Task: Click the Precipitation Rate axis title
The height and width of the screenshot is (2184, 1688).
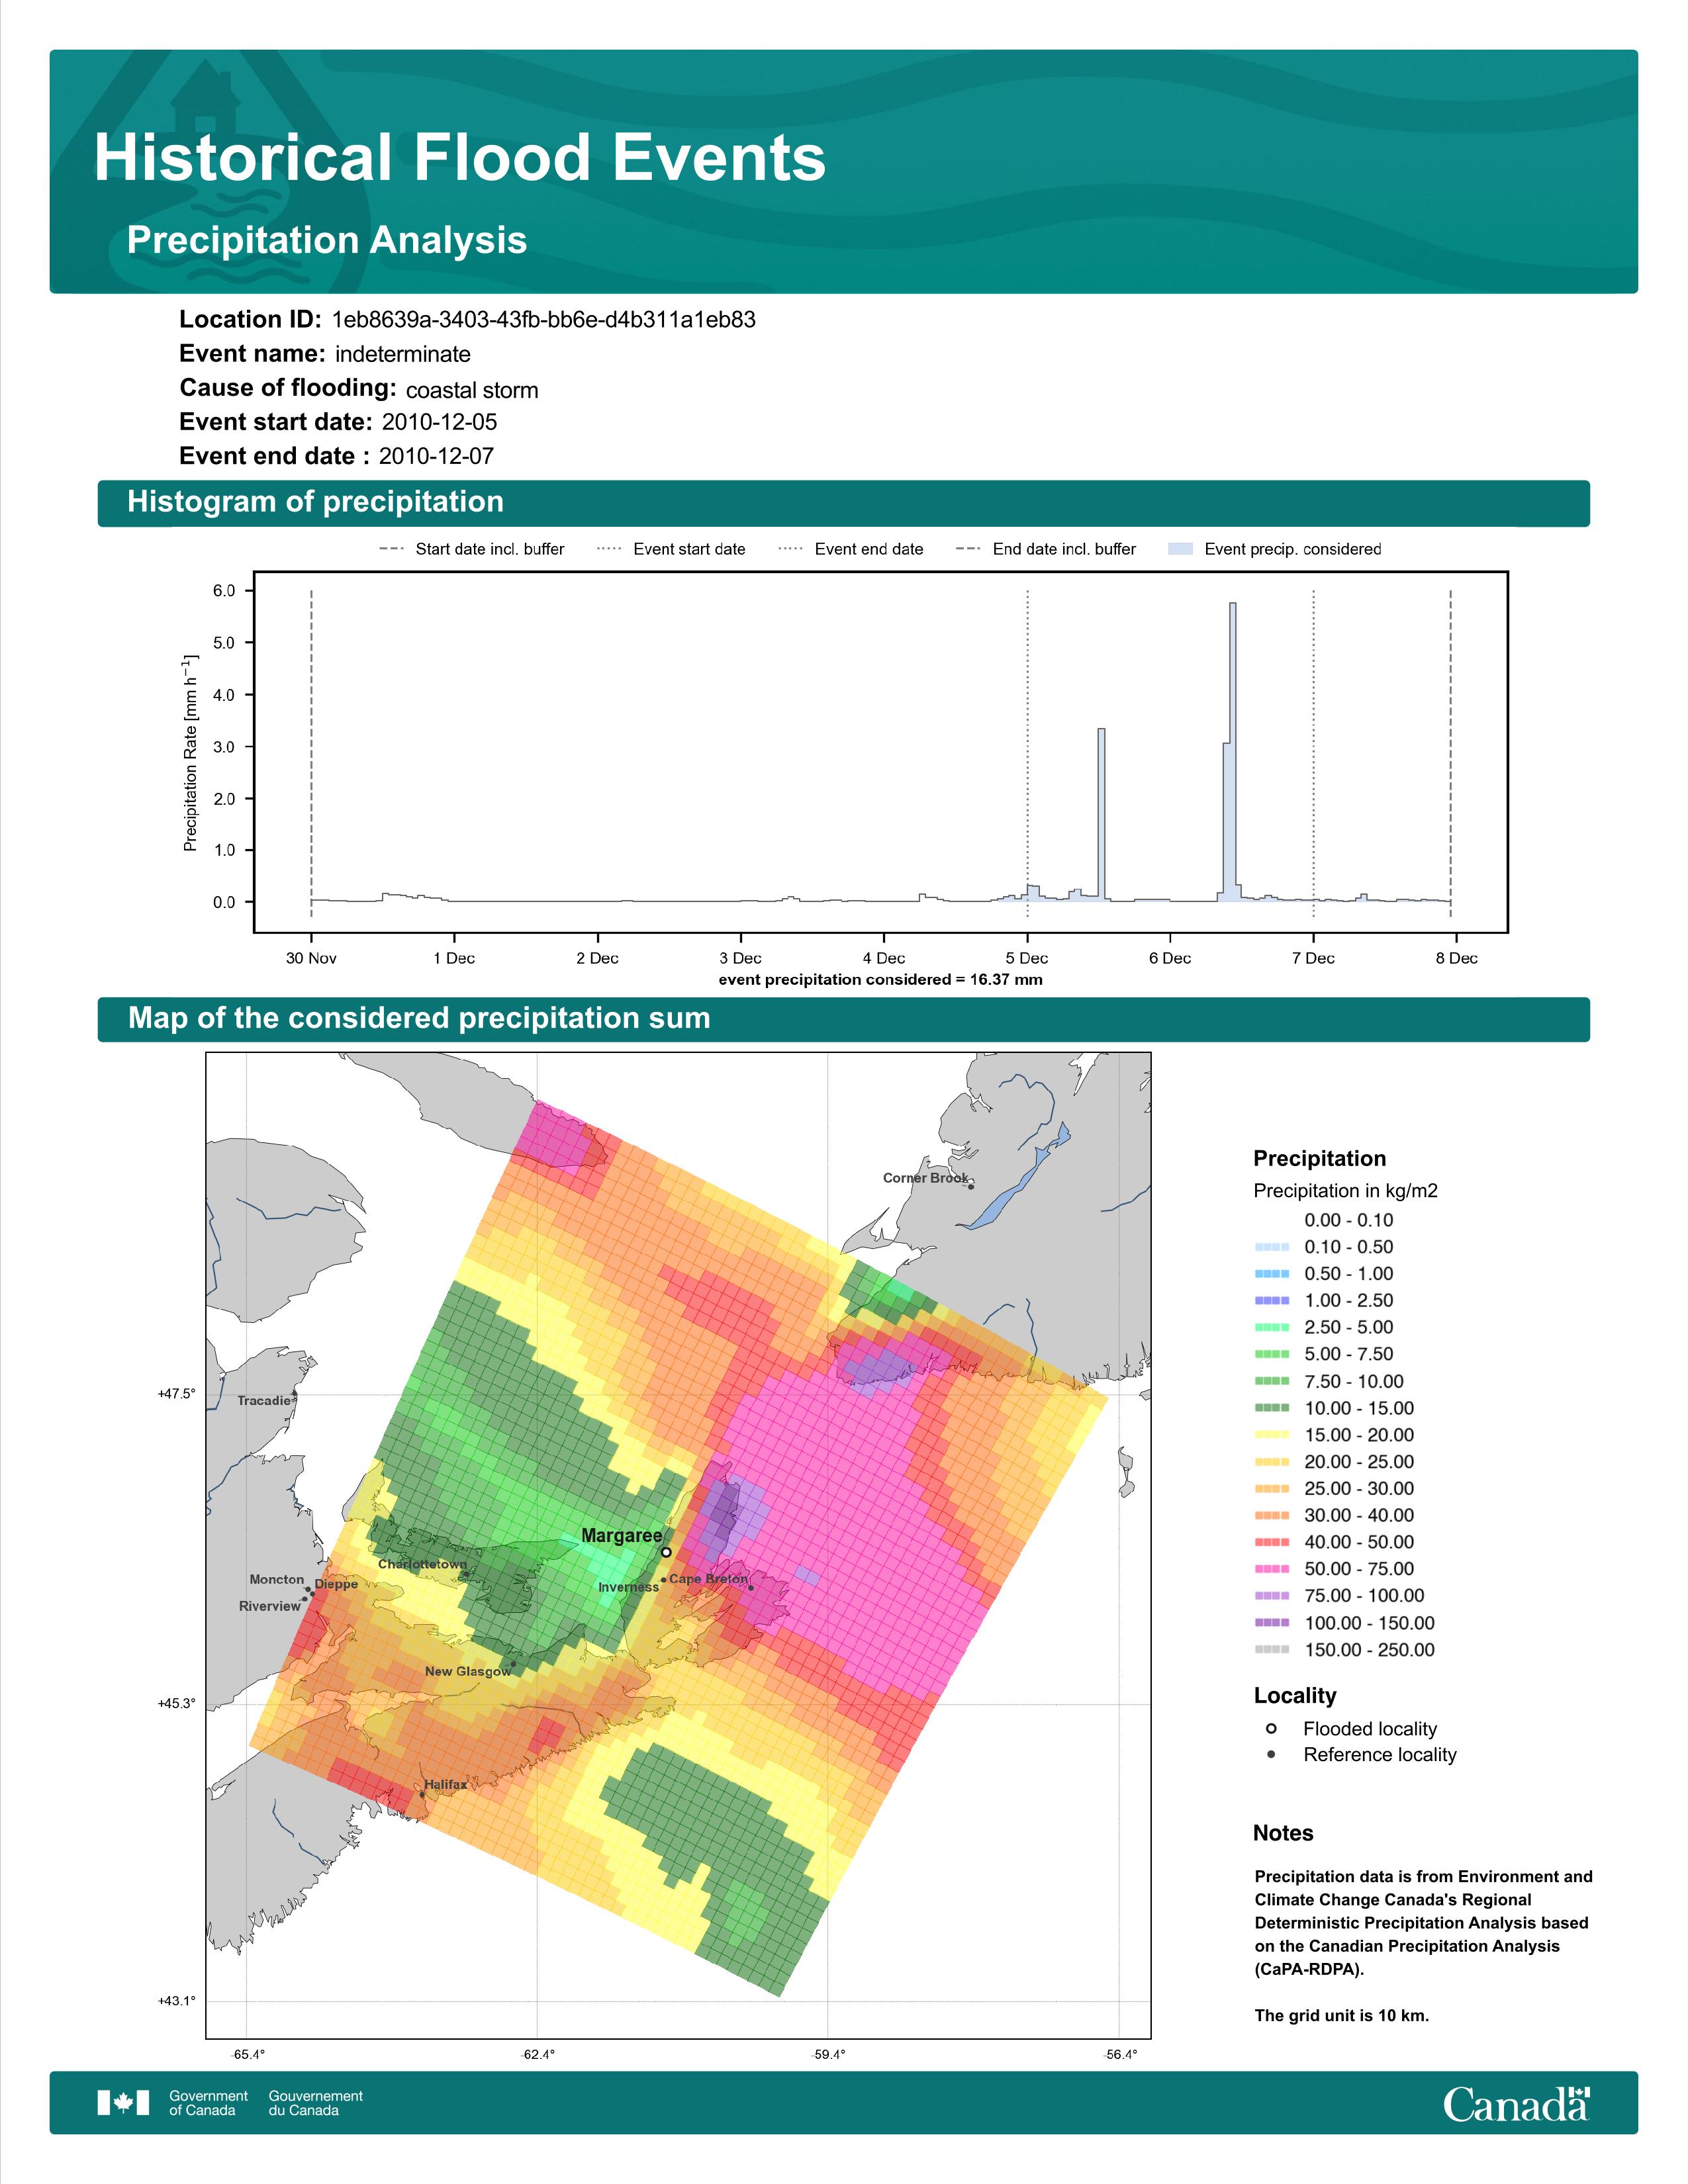Action: (x=190, y=752)
